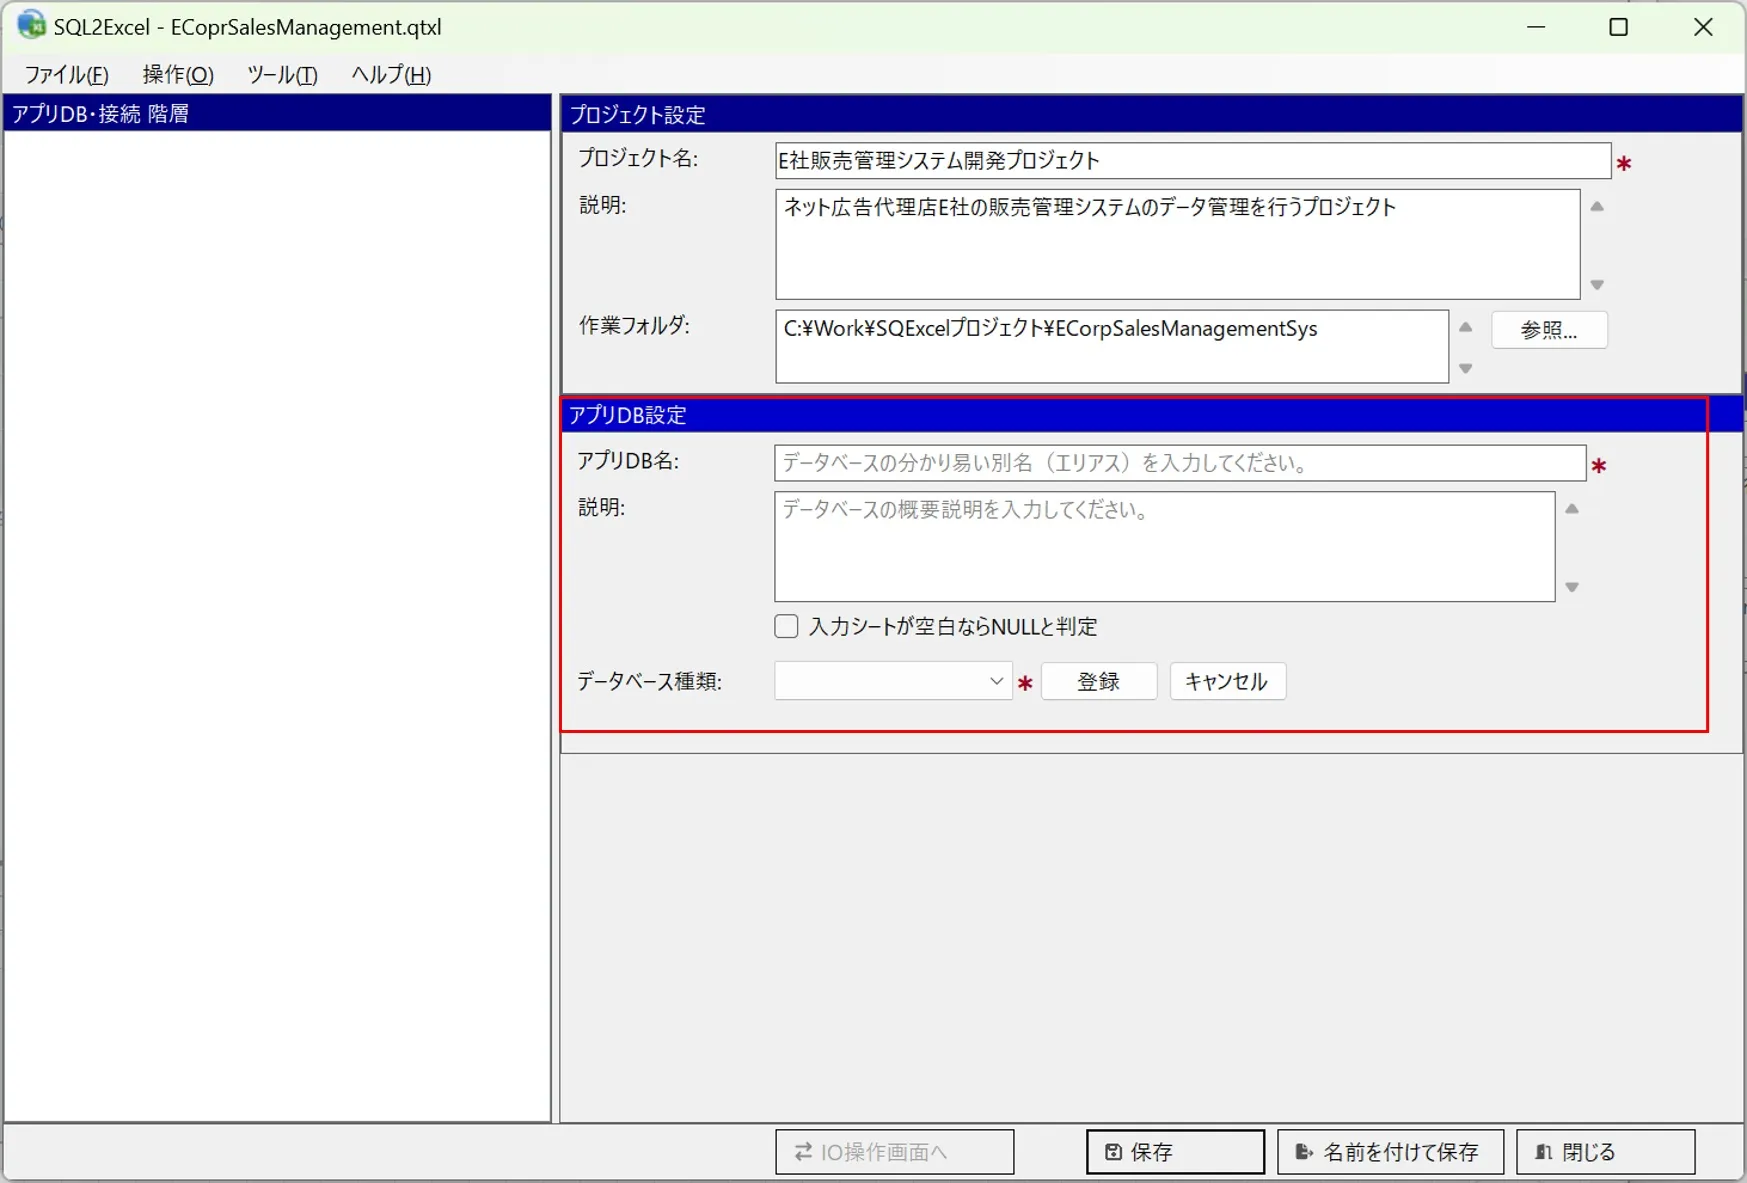1747x1183 pixels.
Task: Open the データベース種類 dropdown
Action: pos(893,681)
